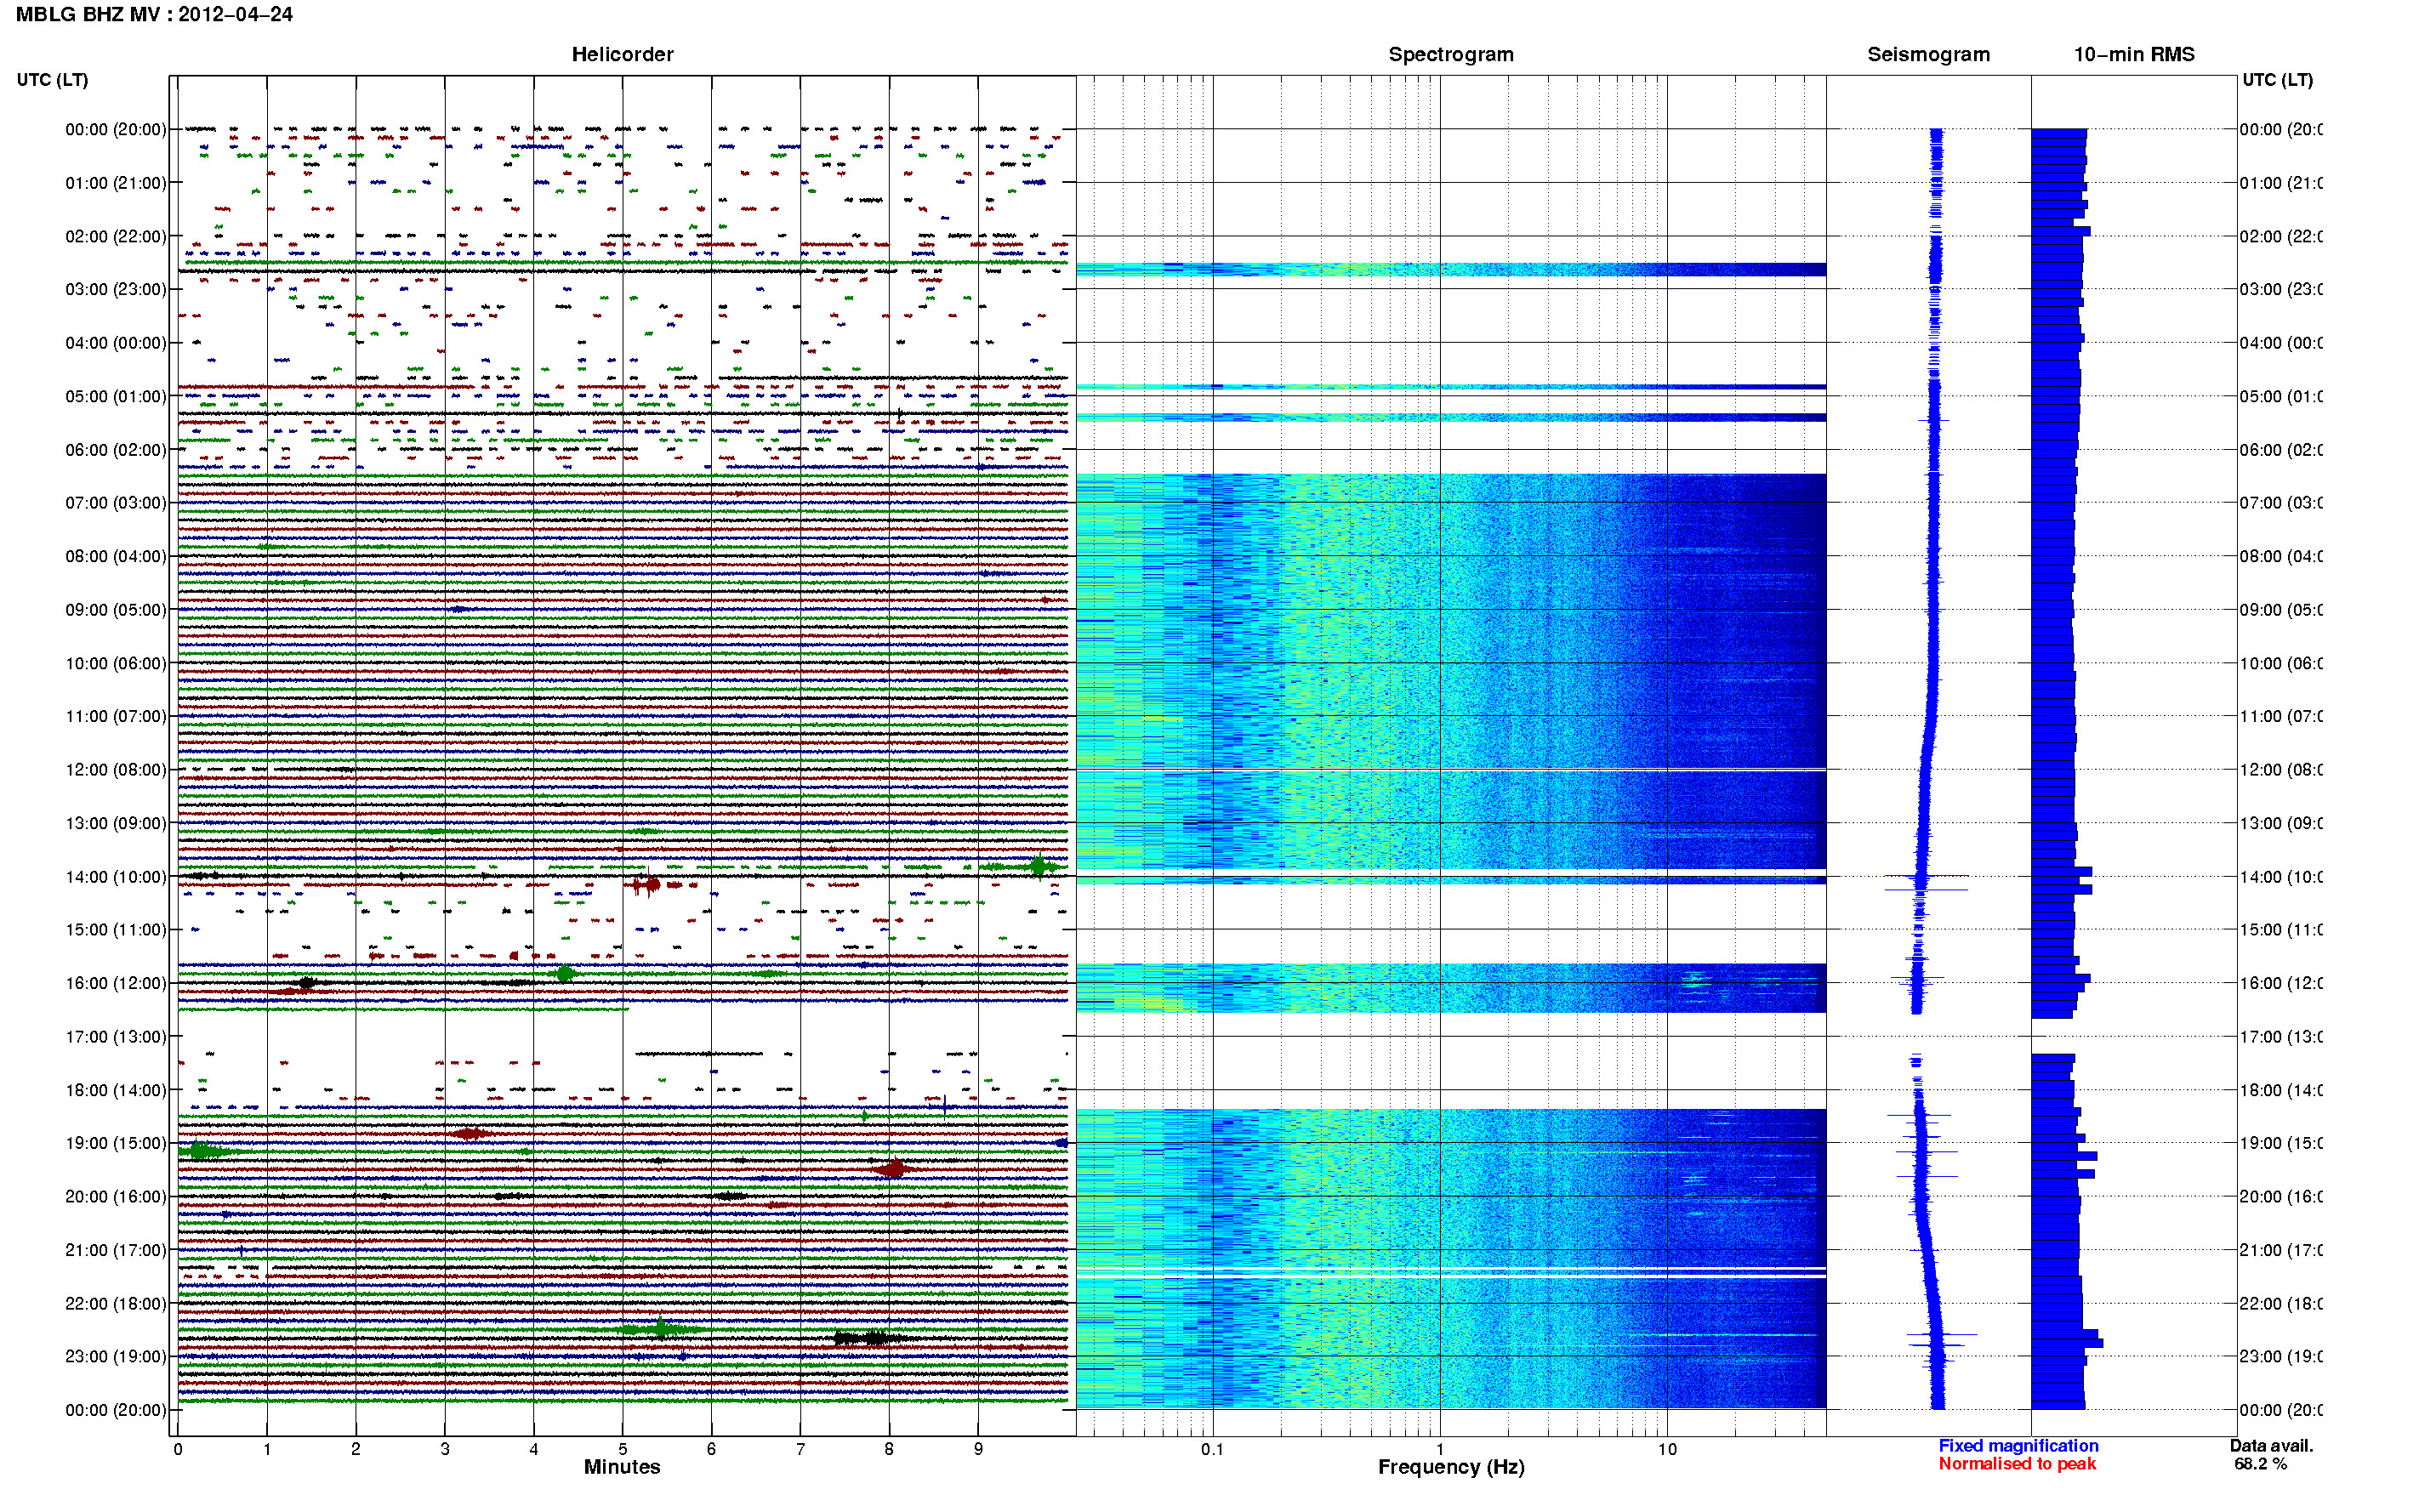Screen dimensions: 2419x1512
Task: Click the spectrogram band just before 03:00
Action: pos(1451,269)
